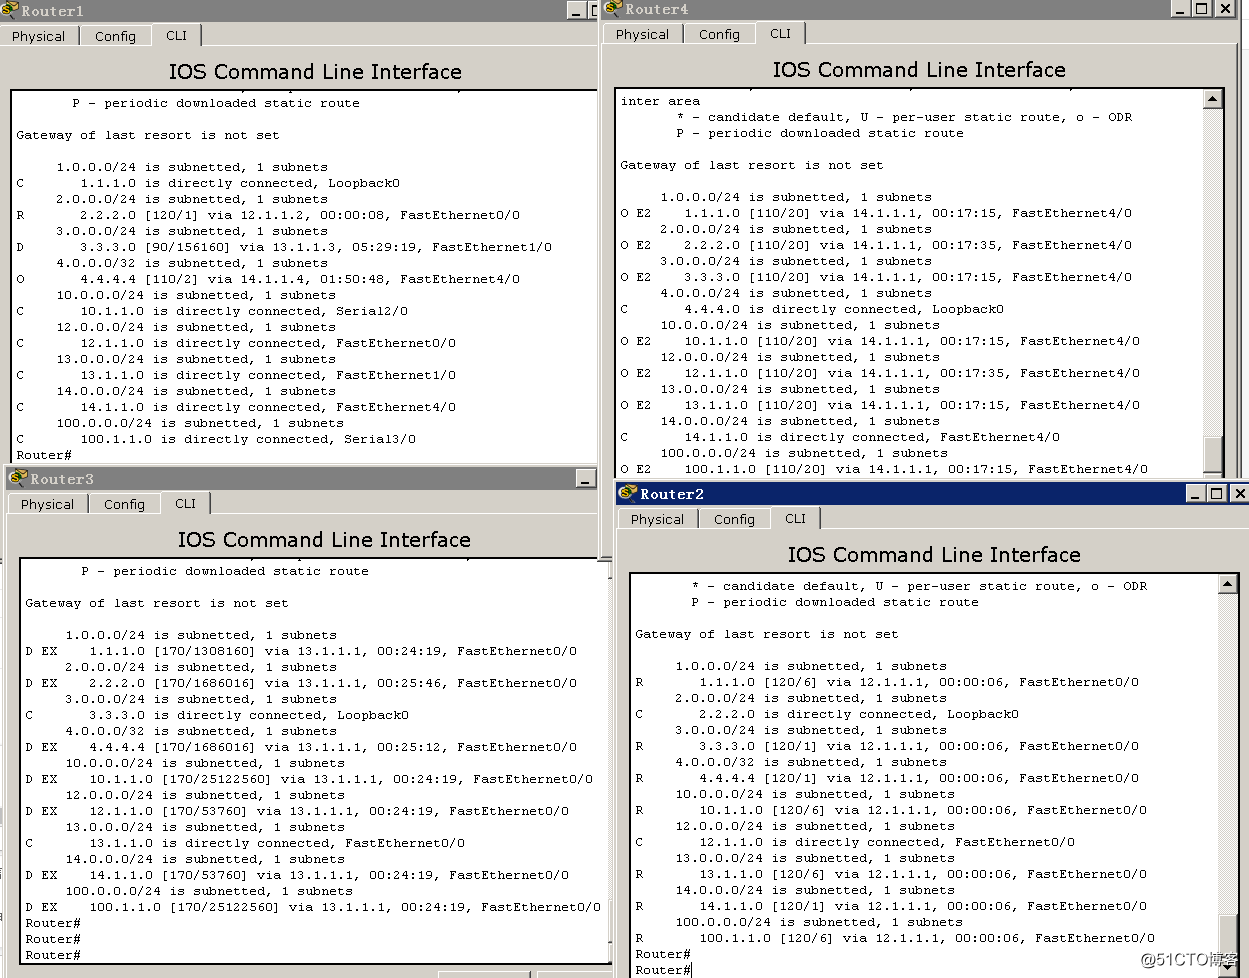The height and width of the screenshot is (978, 1249).
Task: Maximize the Router2 window
Action: [x=1216, y=493]
